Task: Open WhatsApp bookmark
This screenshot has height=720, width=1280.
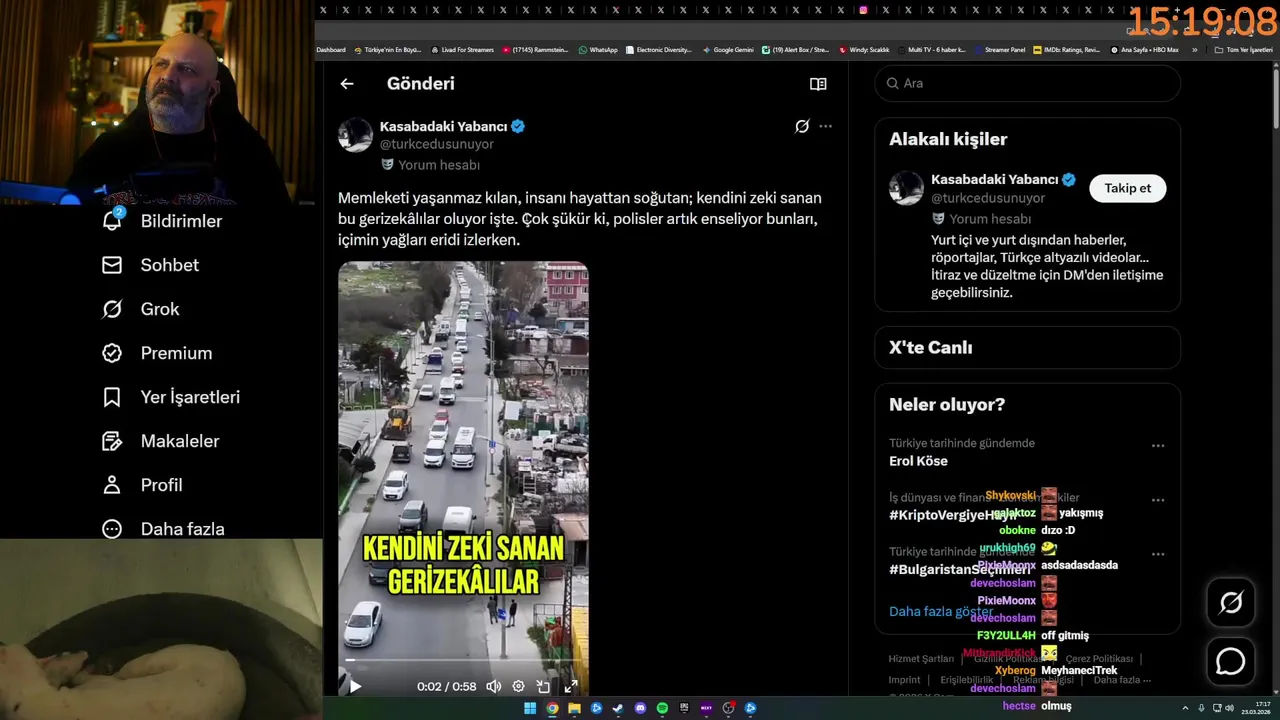Action: pos(598,50)
